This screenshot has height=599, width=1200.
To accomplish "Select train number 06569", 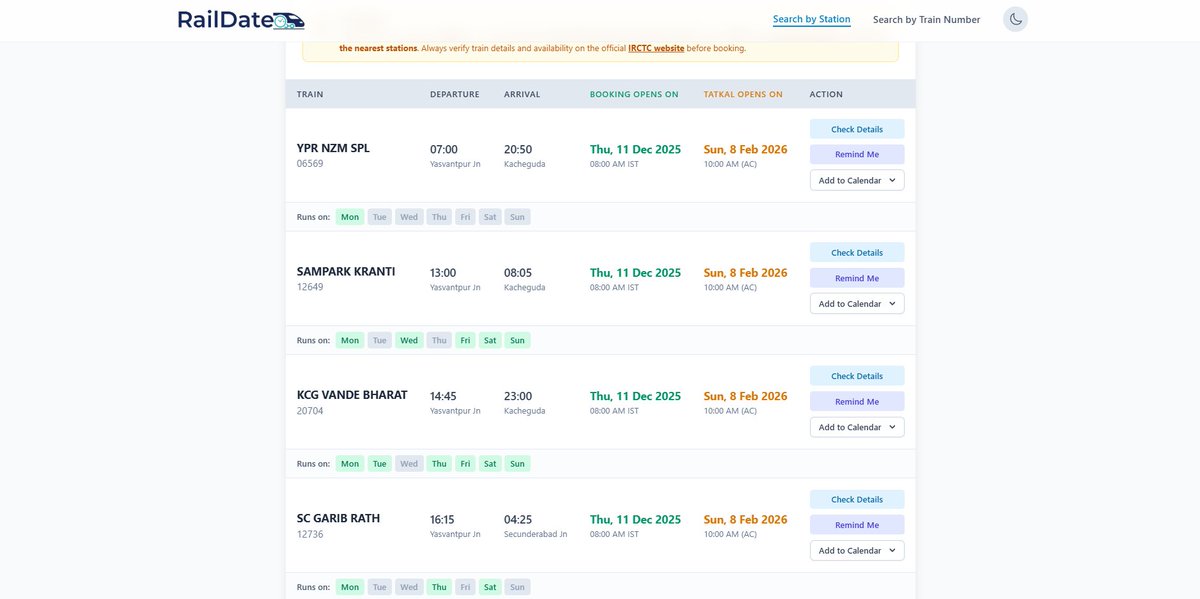I will (310, 163).
